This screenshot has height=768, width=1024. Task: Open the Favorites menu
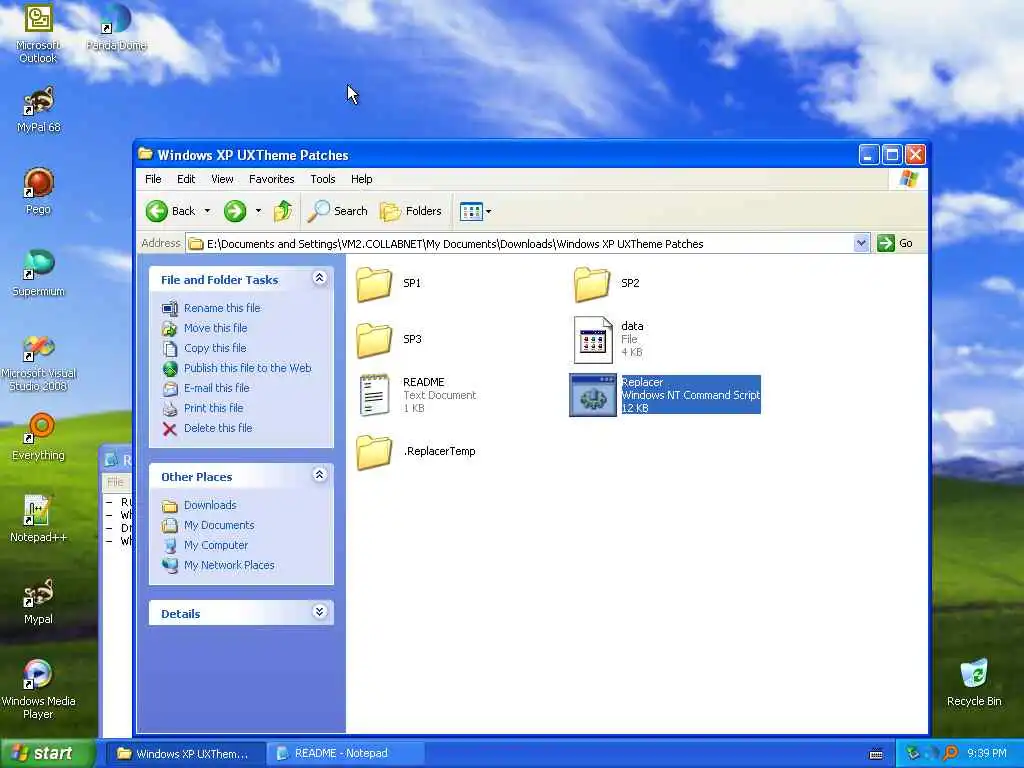(272, 179)
